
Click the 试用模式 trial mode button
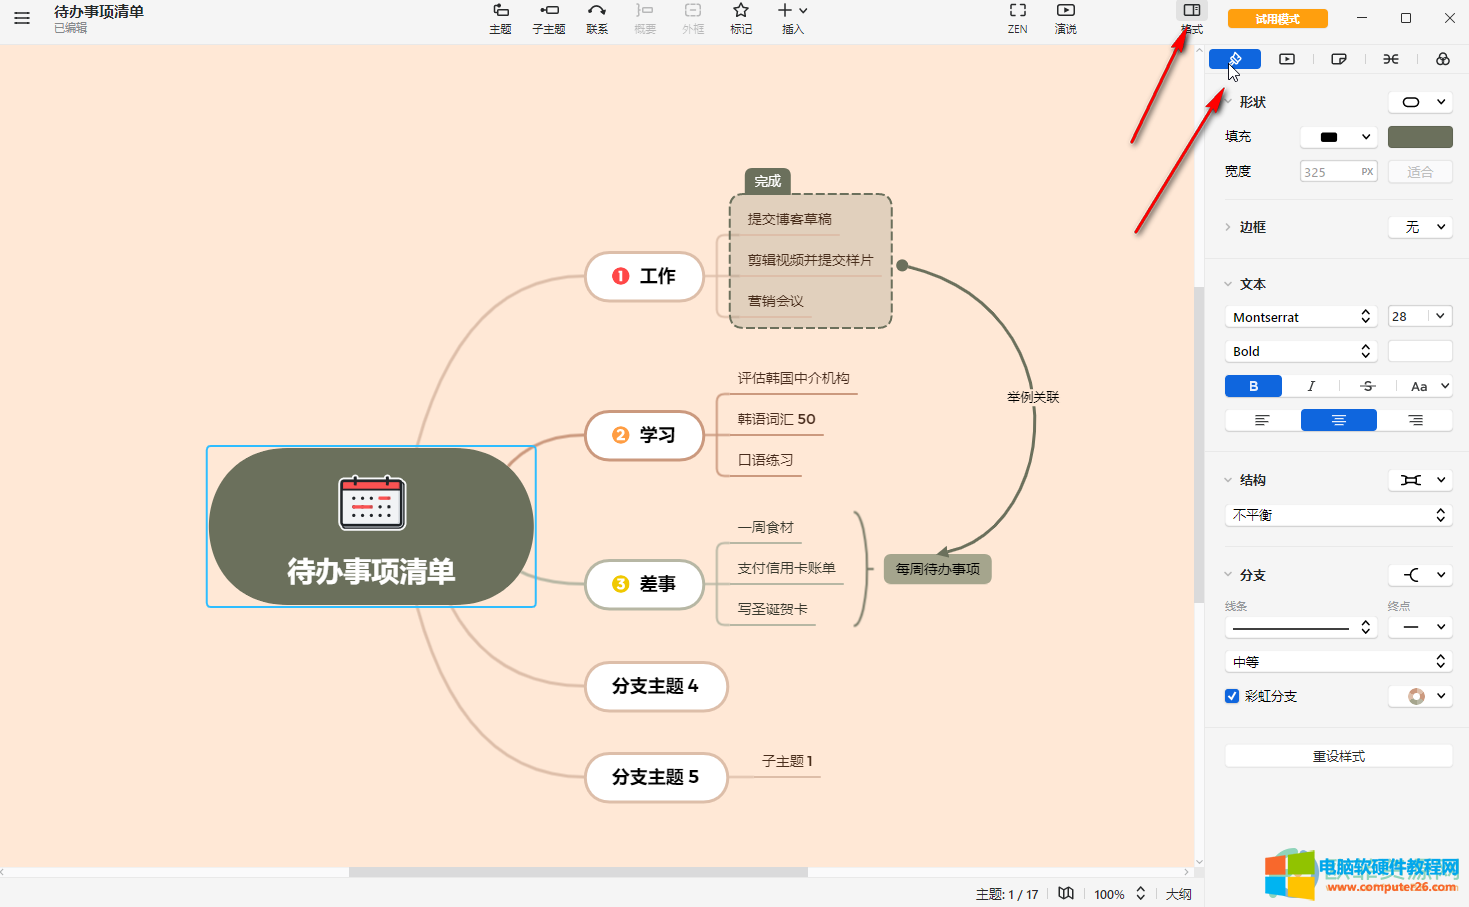point(1278,19)
